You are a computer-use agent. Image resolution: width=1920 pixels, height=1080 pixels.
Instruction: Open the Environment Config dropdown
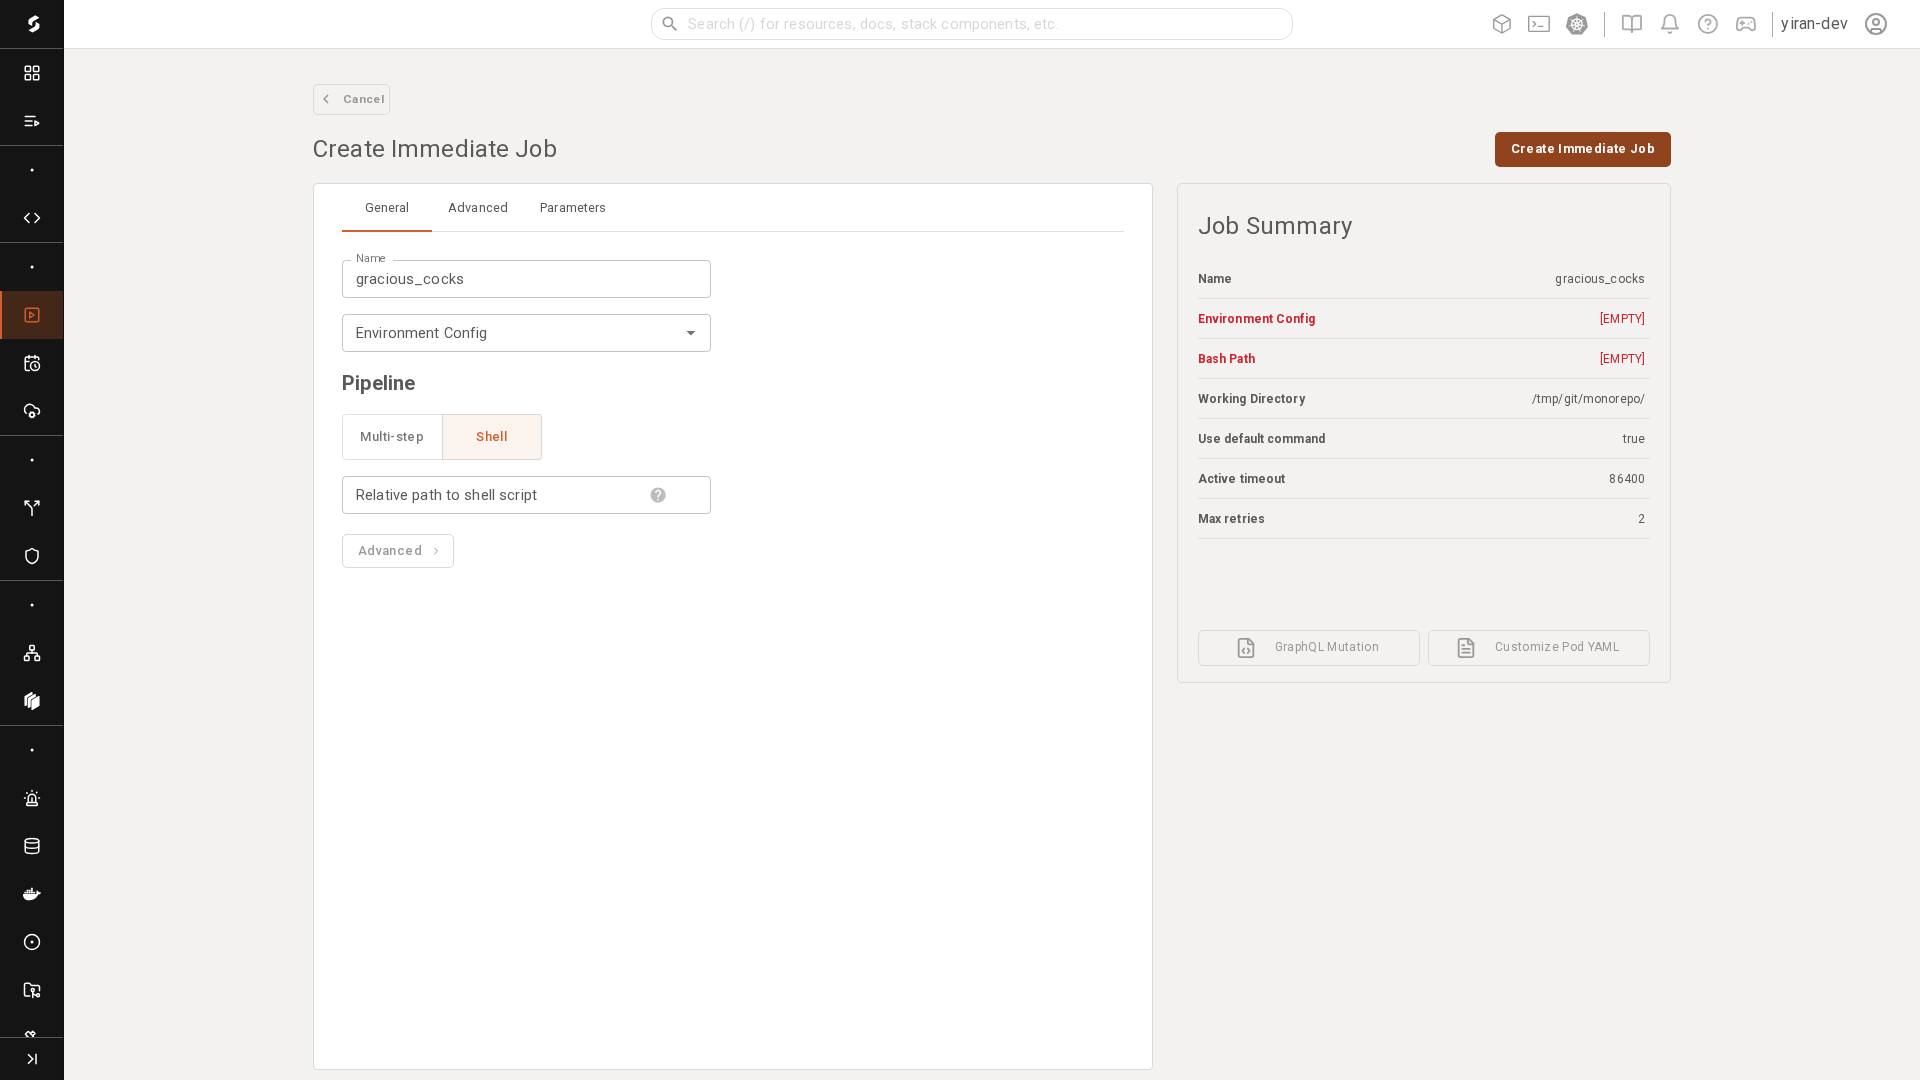coord(526,333)
